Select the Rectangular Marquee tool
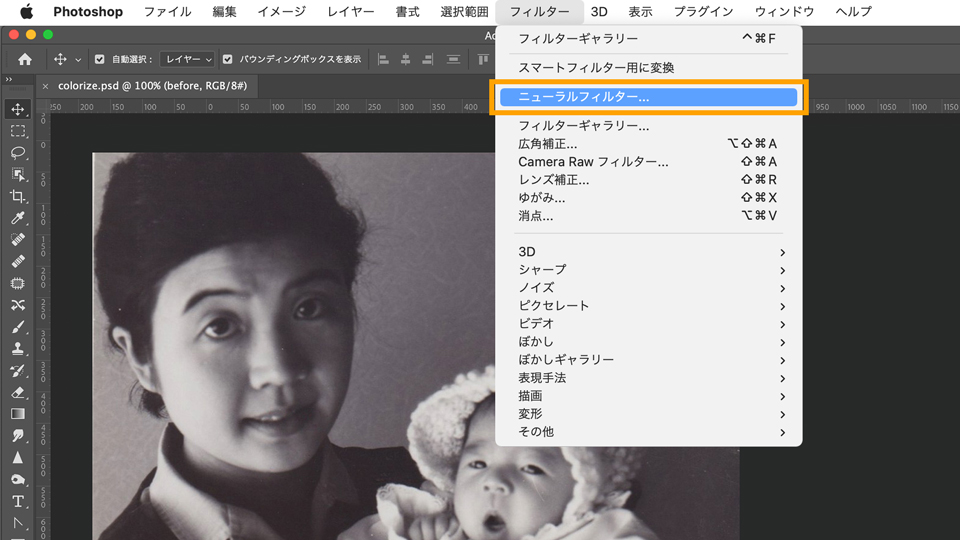 coord(18,131)
